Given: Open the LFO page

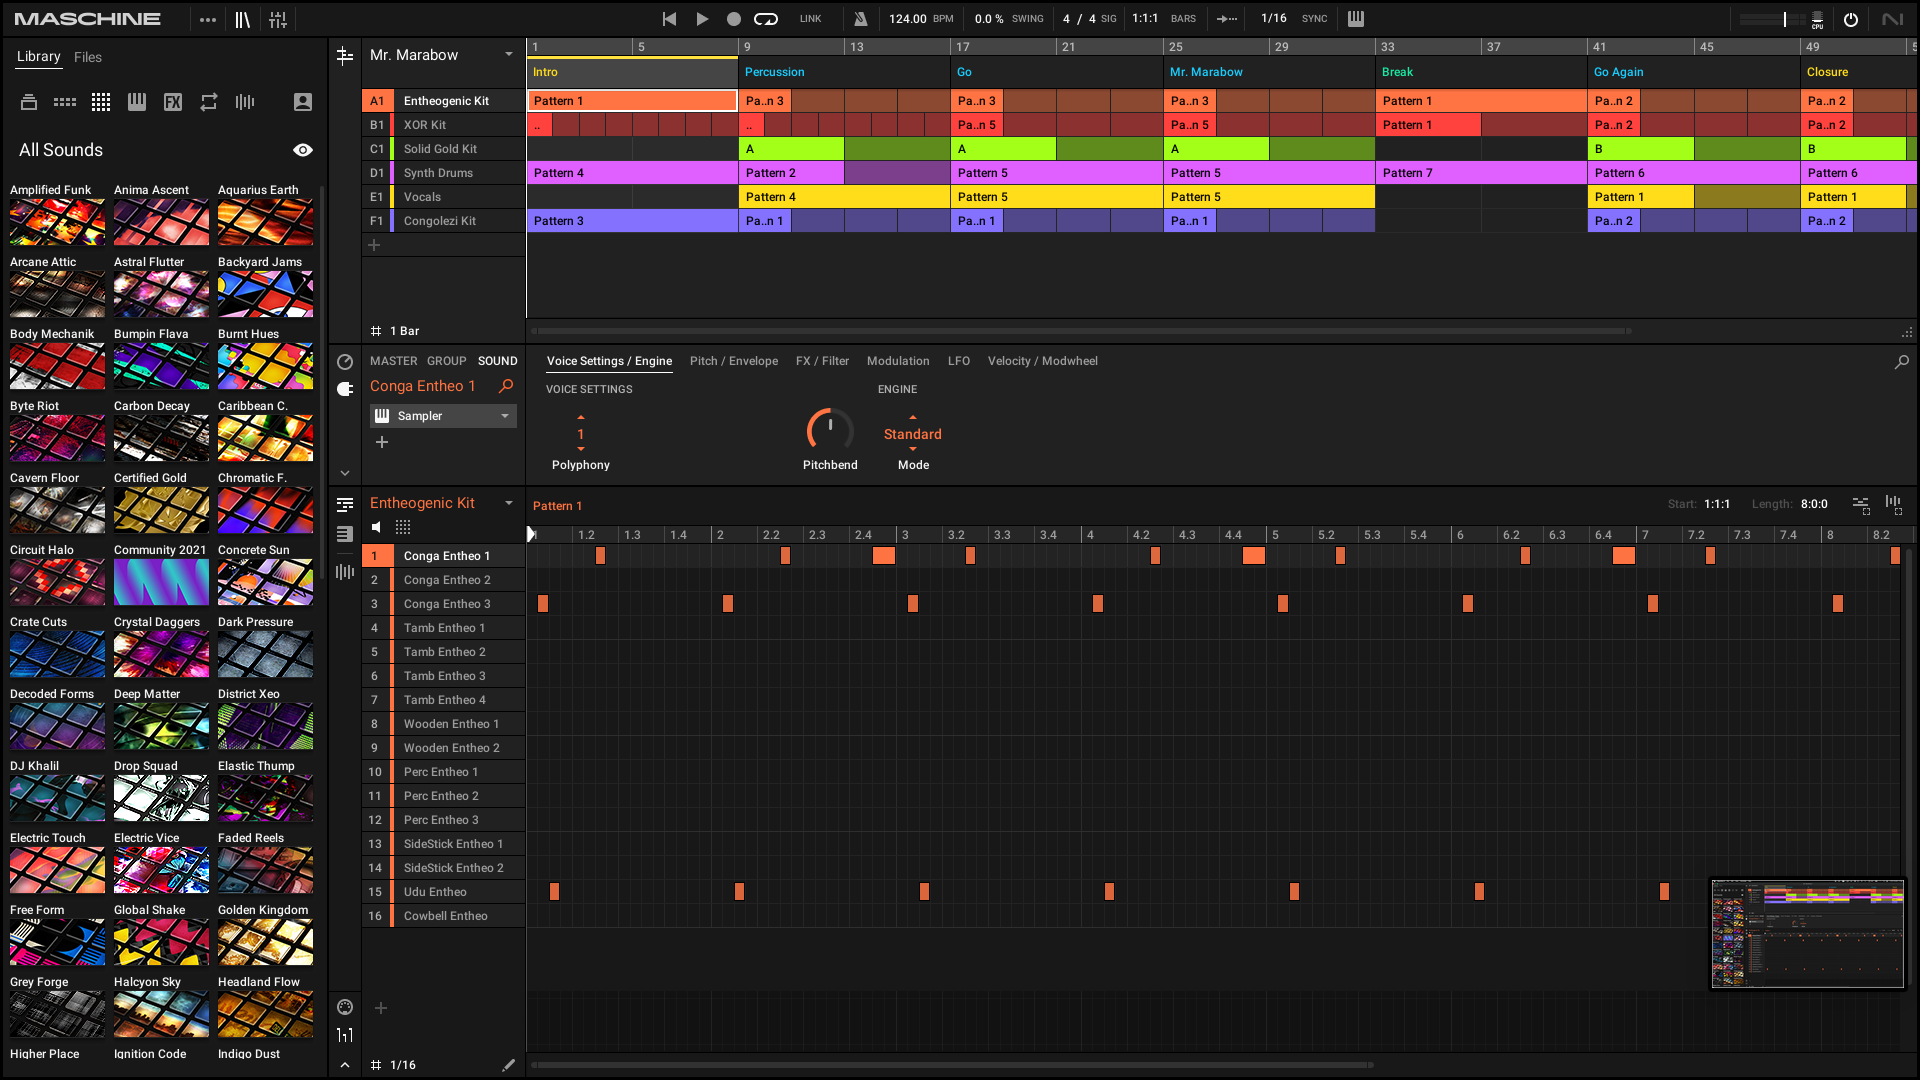Looking at the screenshot, I should (x=959, y=361).
